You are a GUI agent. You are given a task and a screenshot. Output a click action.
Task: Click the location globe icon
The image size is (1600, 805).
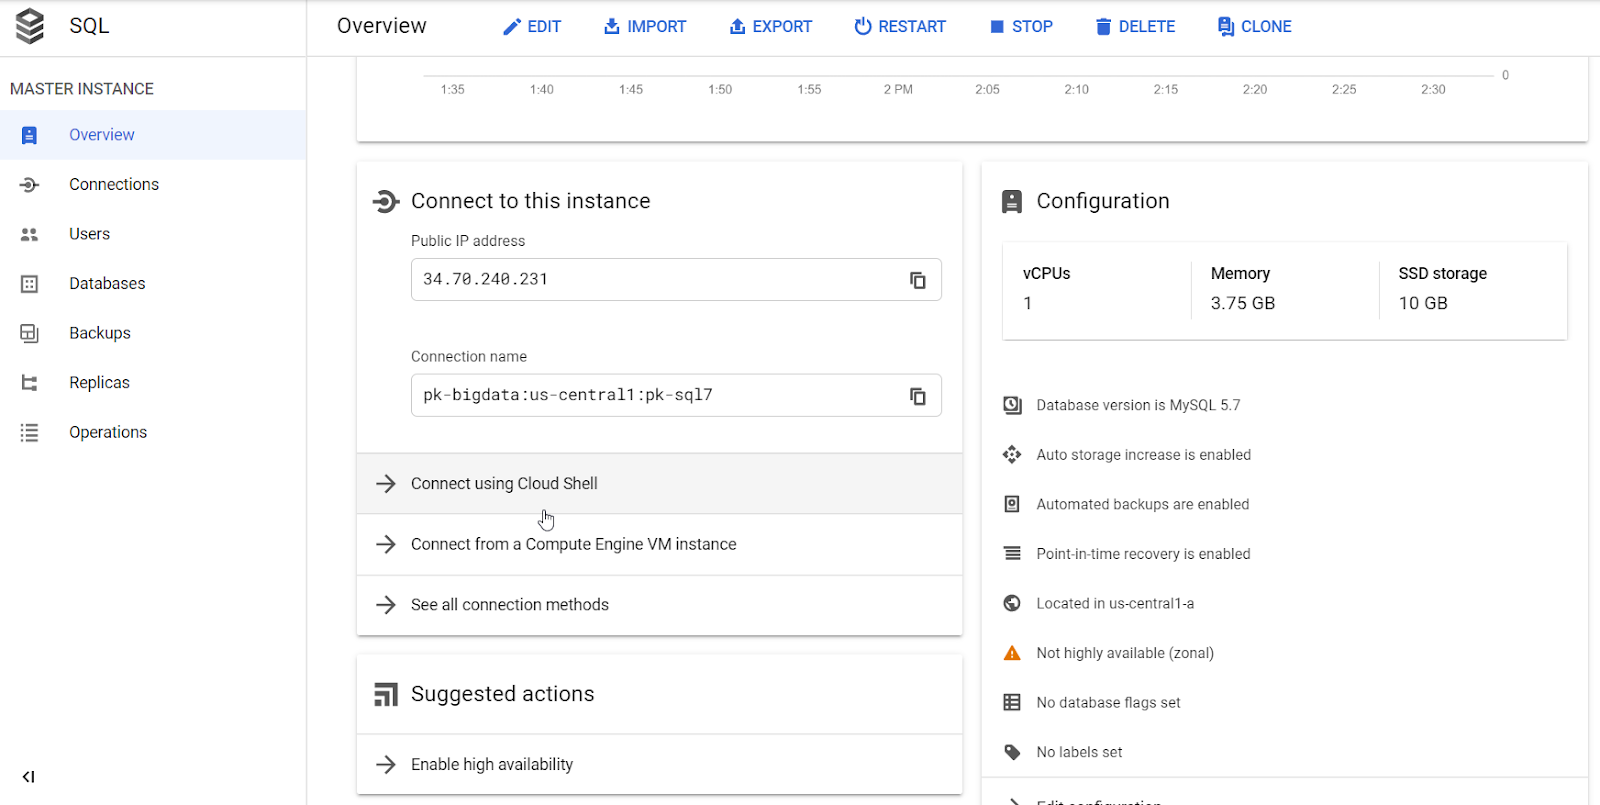tap(1012, 603)
